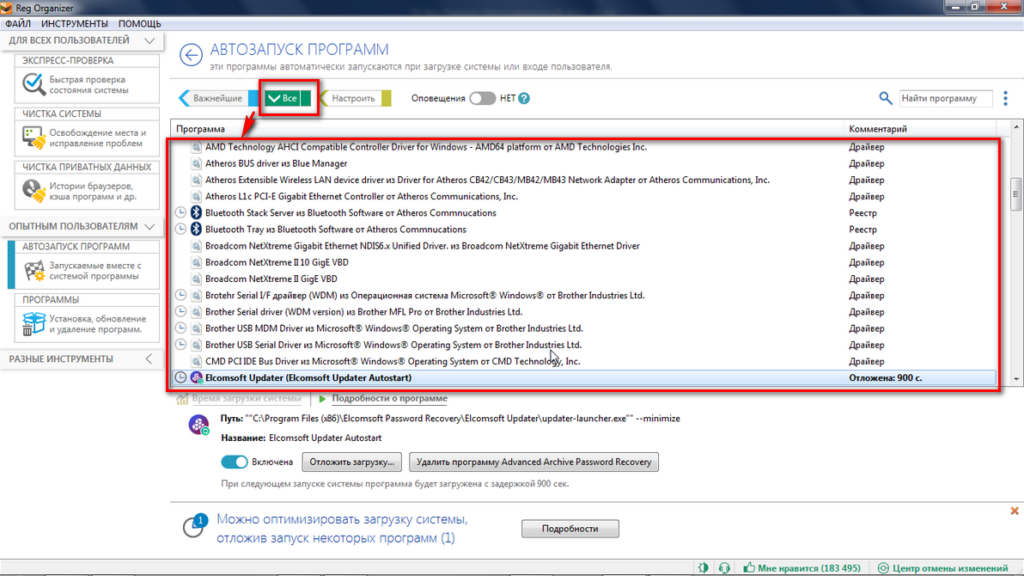Click the search magnifier icon
Viewport: 1024px width, 576px height.
[885, 98]
